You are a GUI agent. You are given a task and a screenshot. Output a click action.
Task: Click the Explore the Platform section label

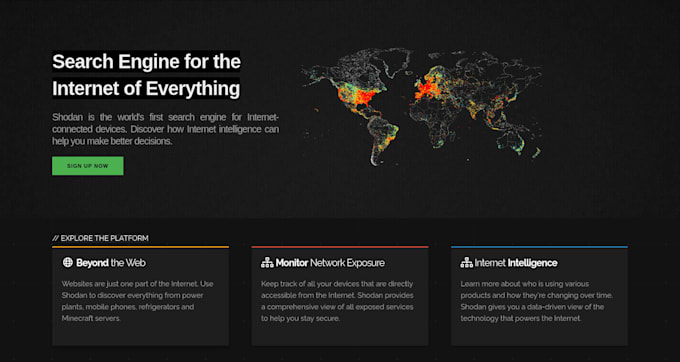click(100, 238)
